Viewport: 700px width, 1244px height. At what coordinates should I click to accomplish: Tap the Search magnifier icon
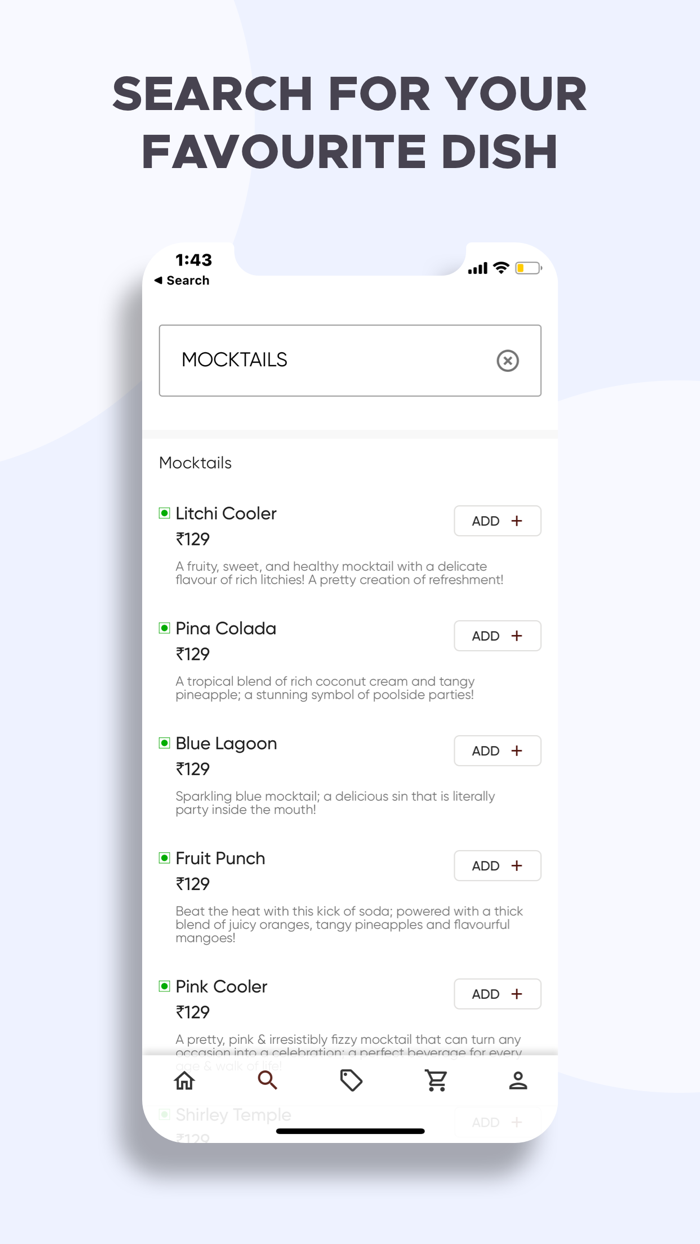[x=267, y=1080]
